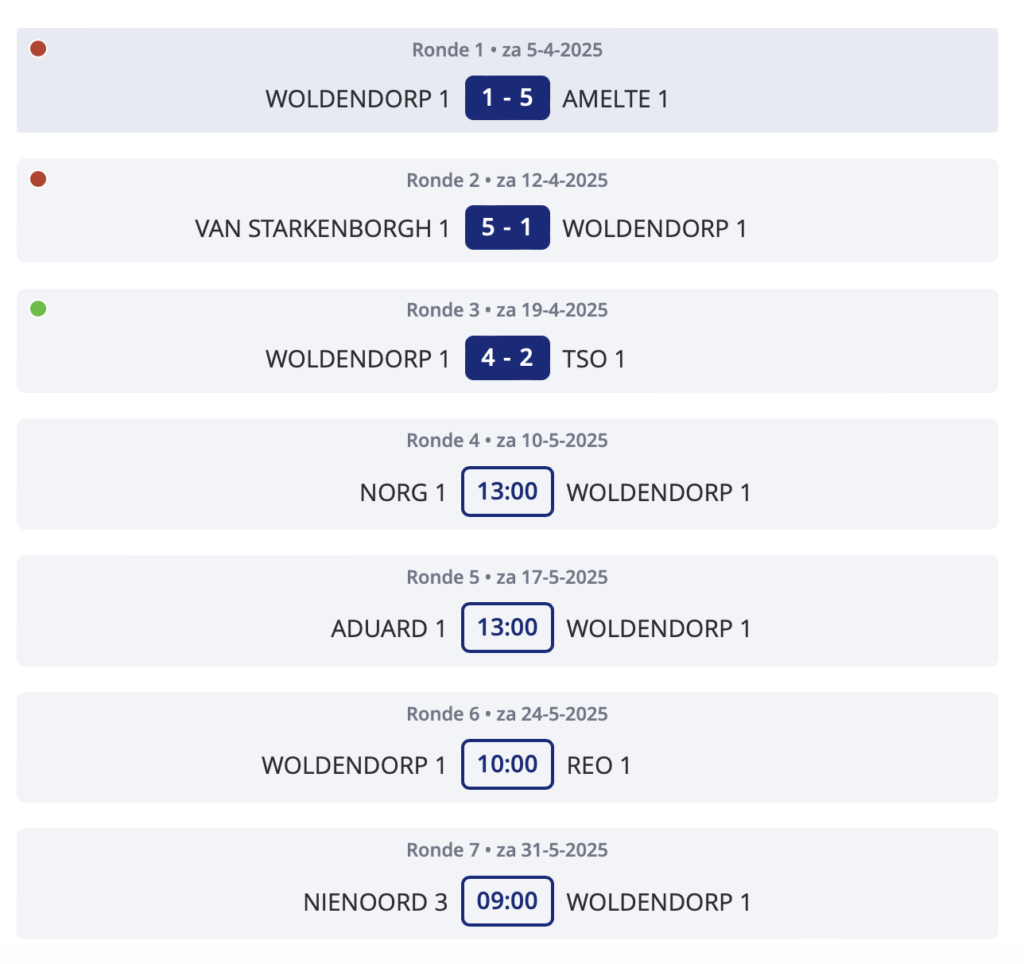This screenshot has height=964, width=1024.
Task: Open the TSO 1 team name
Action: tap(594, 359)
